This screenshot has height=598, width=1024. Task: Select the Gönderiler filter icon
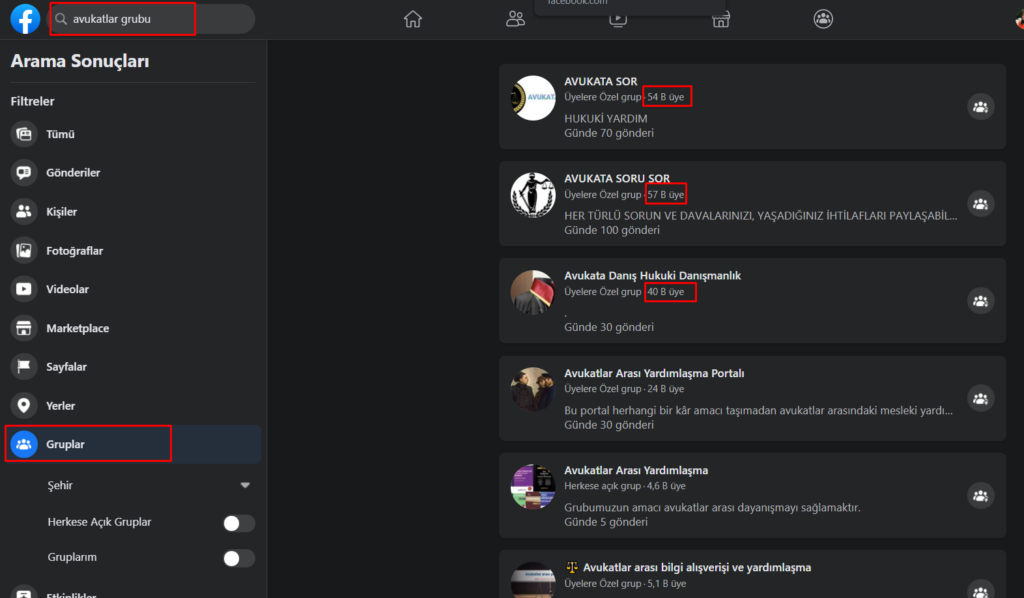pyautogui.click(x=24, y=172)
